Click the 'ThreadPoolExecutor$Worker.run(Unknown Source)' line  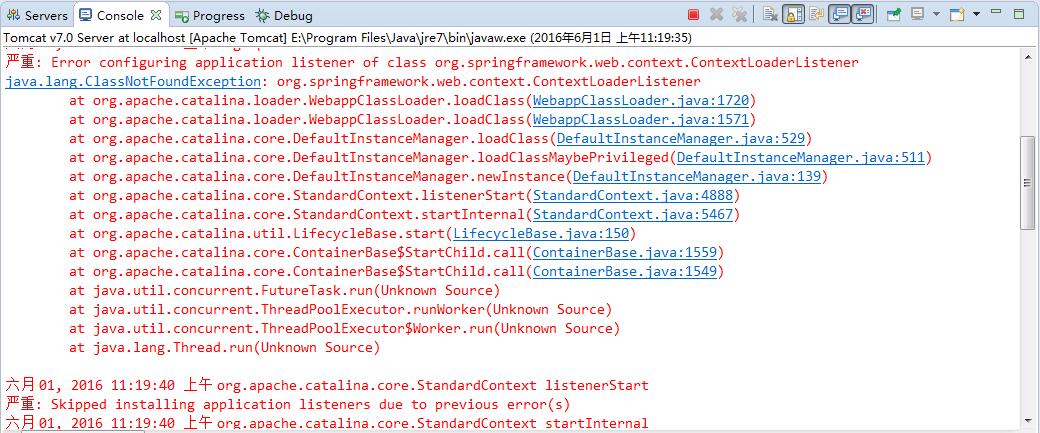coord(344,328)
